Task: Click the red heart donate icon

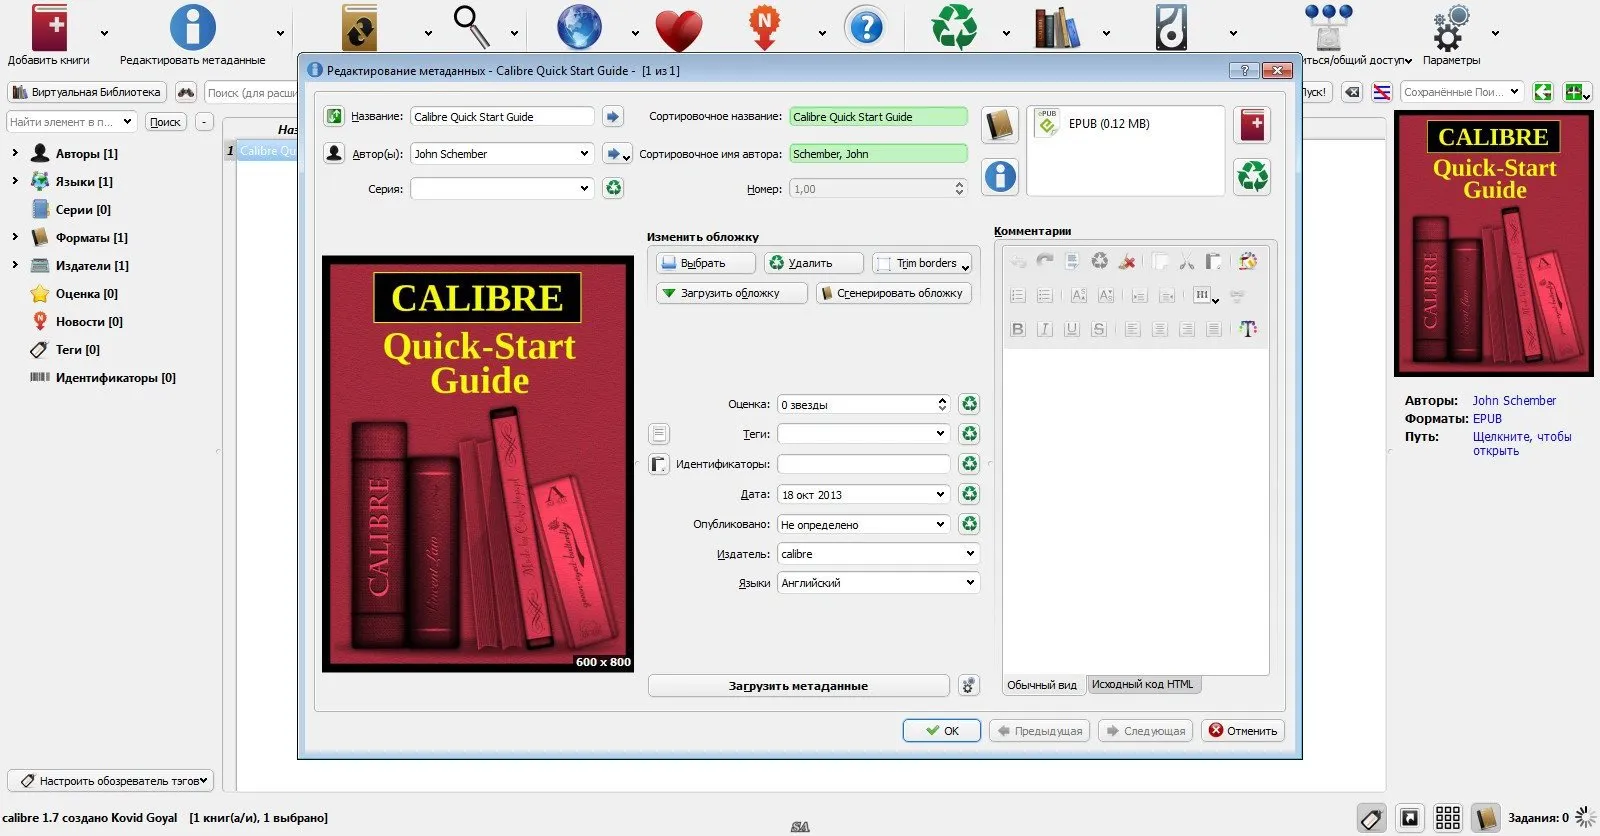Action: 679,30
